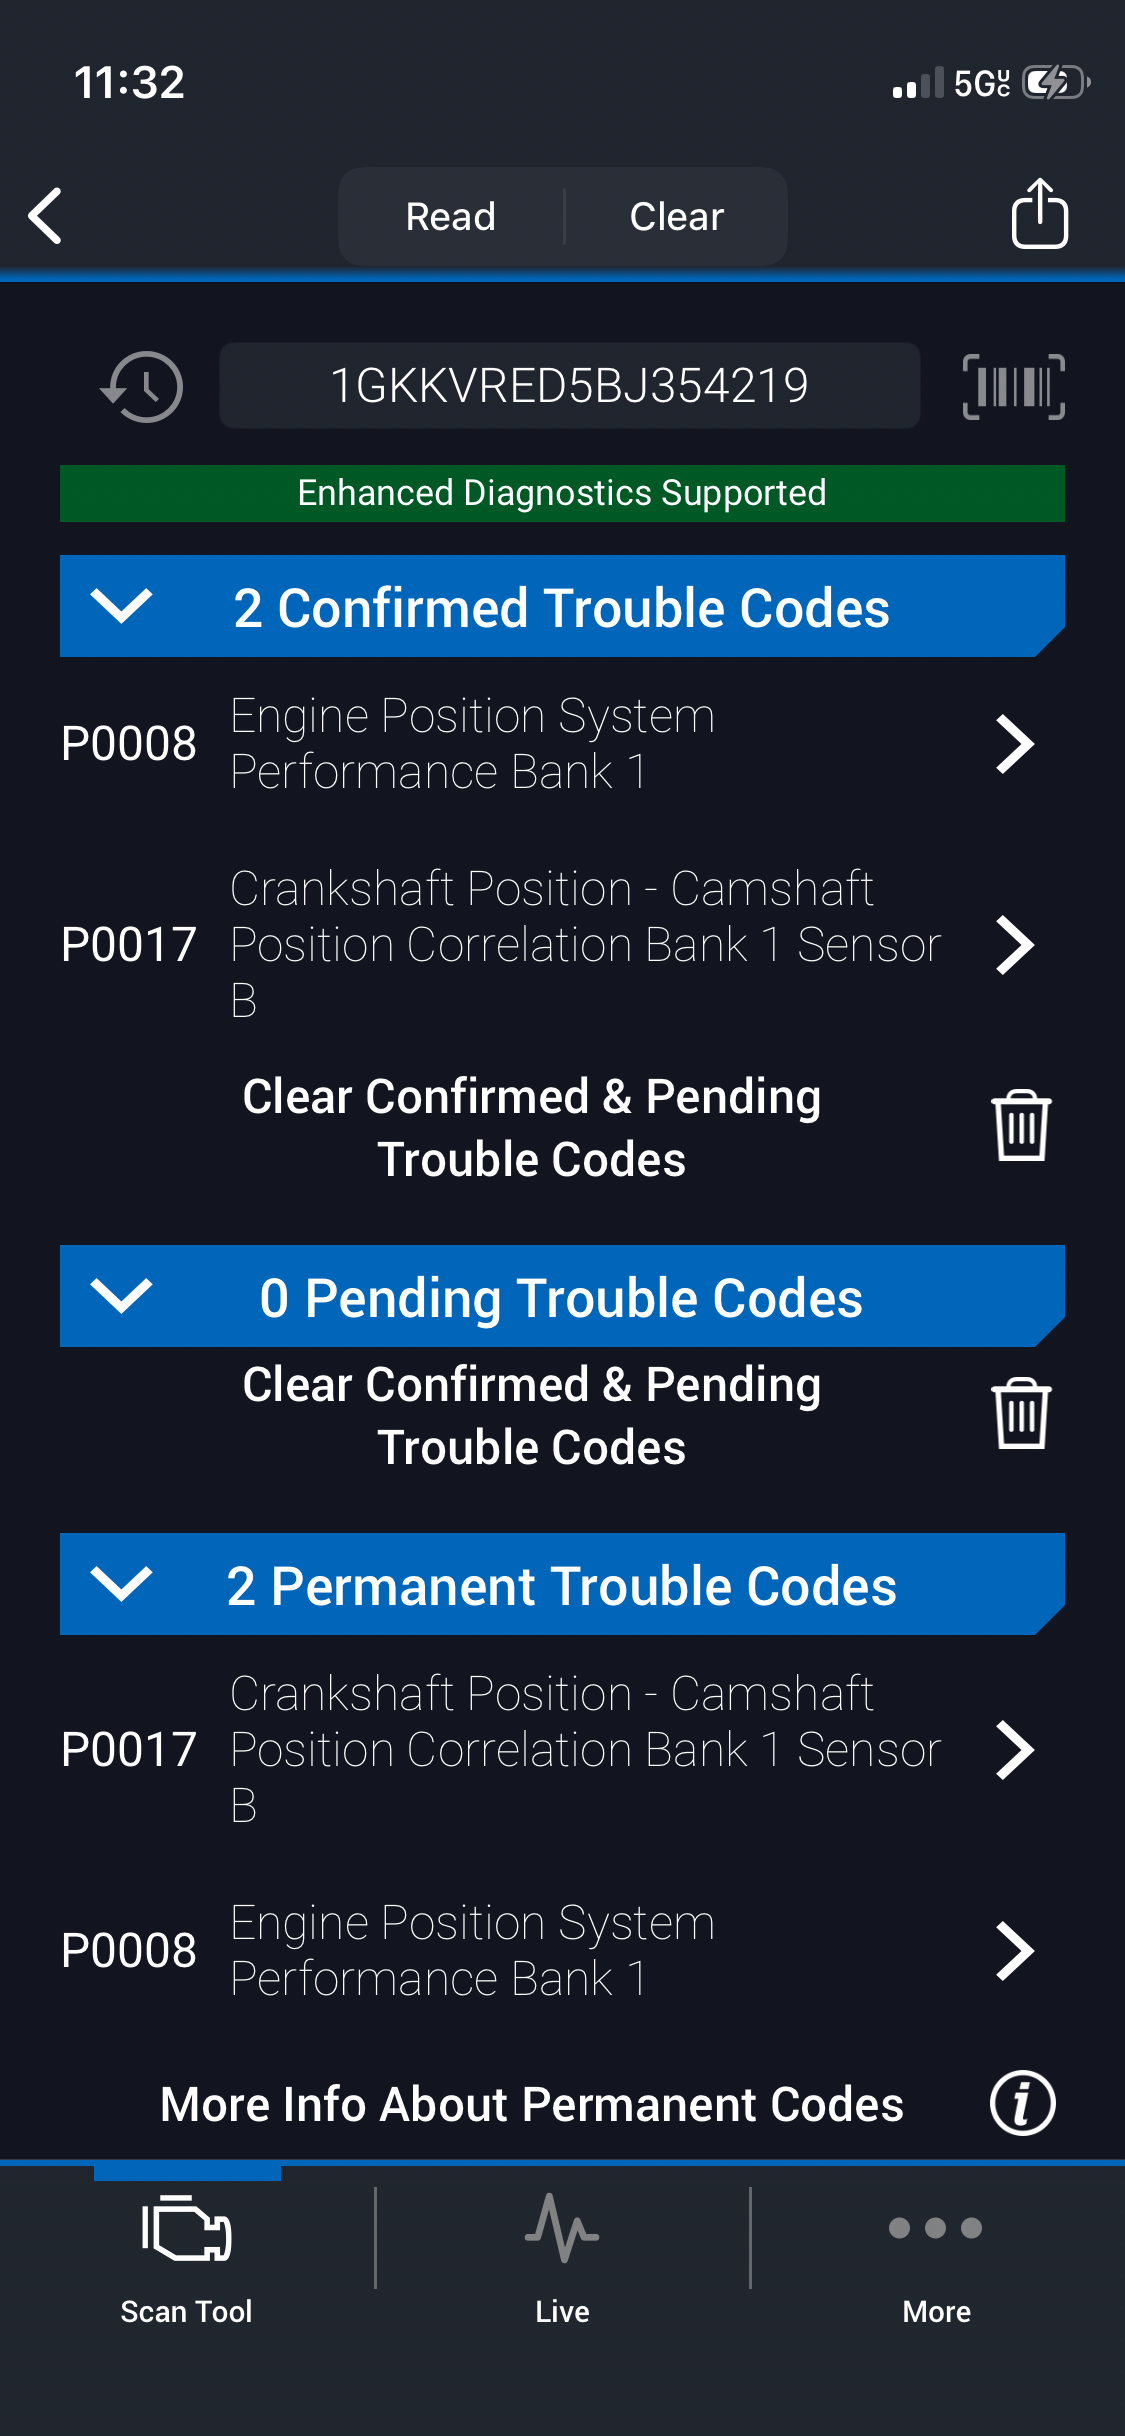Tap the back arrow icon

coord(46,215)
